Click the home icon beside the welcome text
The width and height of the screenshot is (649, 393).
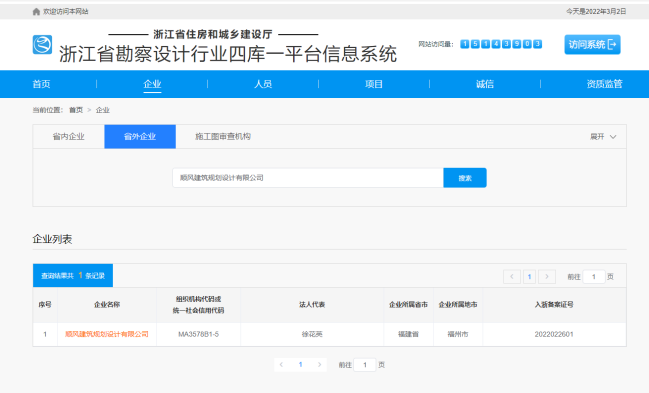tap(36, 12)
